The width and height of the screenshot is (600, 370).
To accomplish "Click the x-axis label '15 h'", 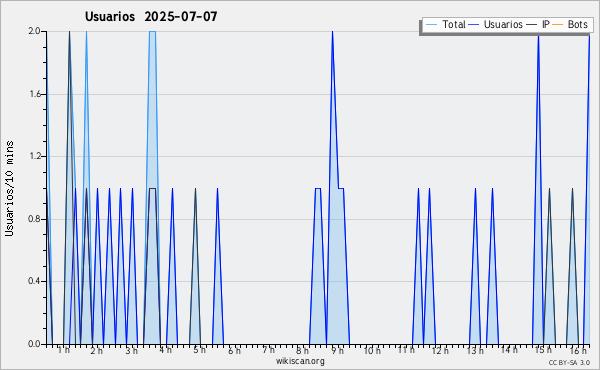I will point(543,350).
